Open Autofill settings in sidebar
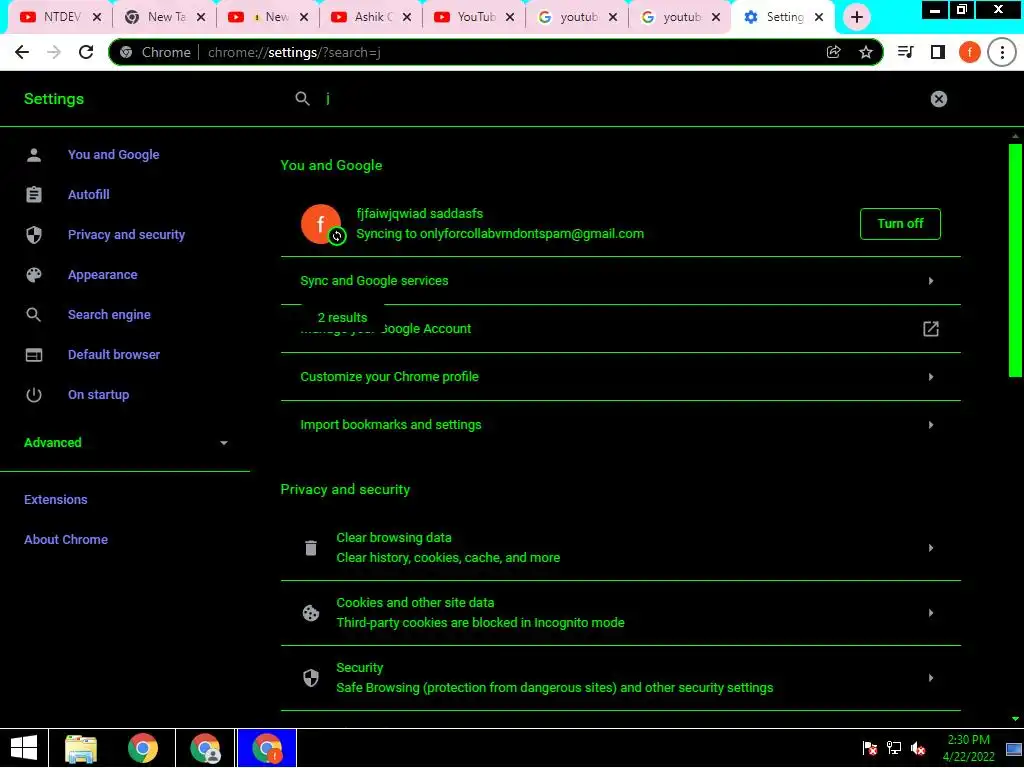 89,195
